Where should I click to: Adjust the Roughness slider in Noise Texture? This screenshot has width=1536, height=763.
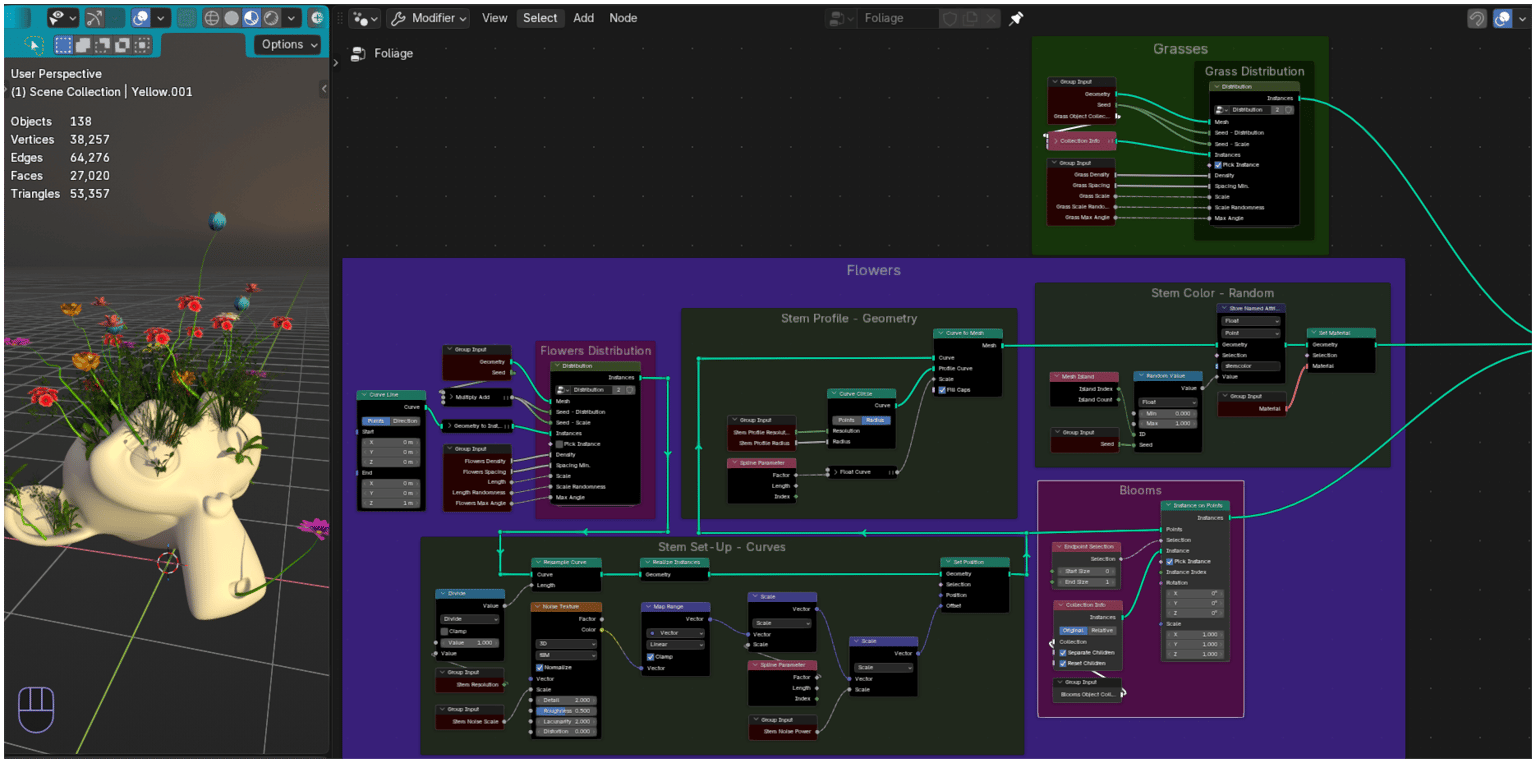tap(566, 711)
